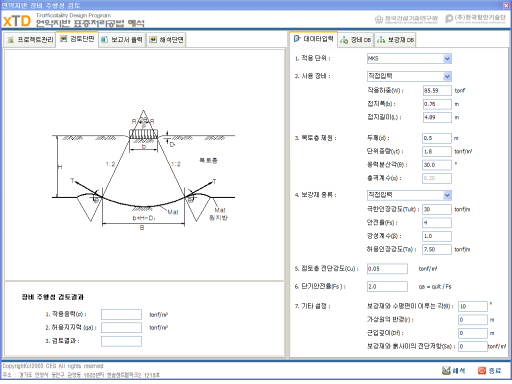Open the 장비 DB tab

pos(355,40)
